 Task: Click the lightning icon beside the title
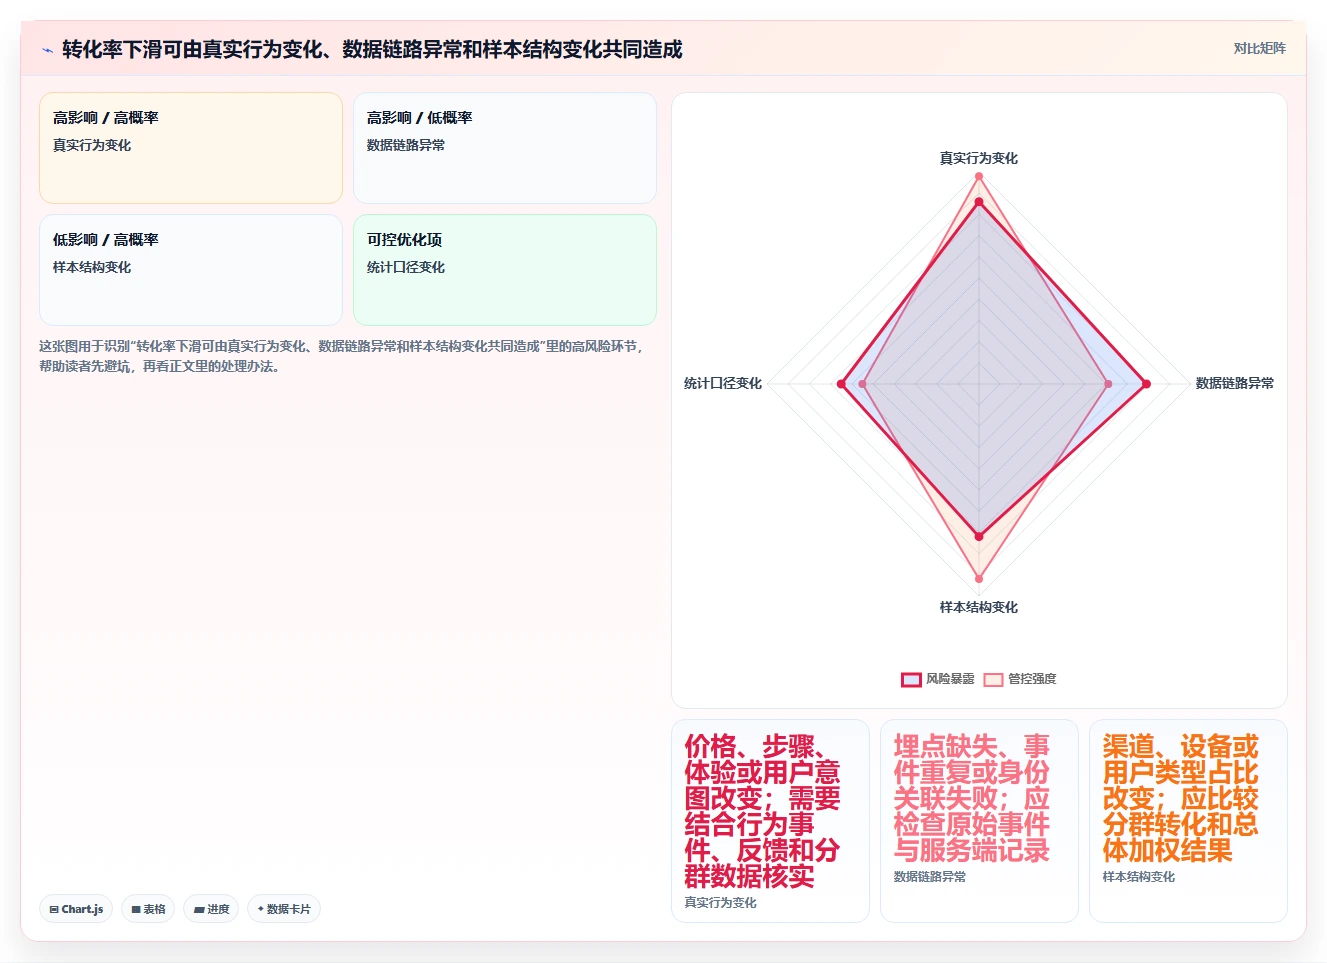click(x=47, y=50)
